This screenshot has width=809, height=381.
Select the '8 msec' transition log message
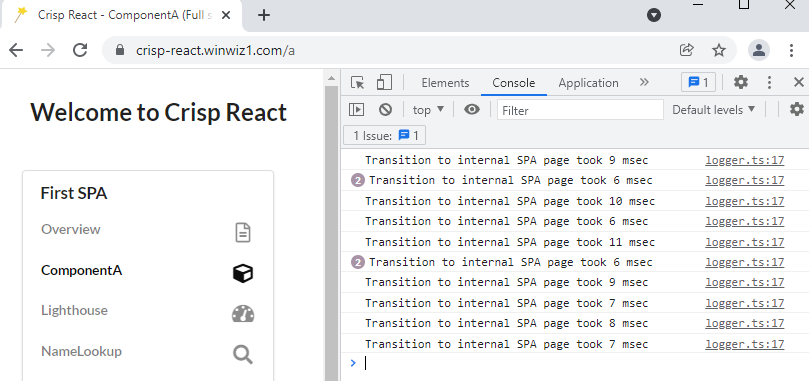pos(506,323)
